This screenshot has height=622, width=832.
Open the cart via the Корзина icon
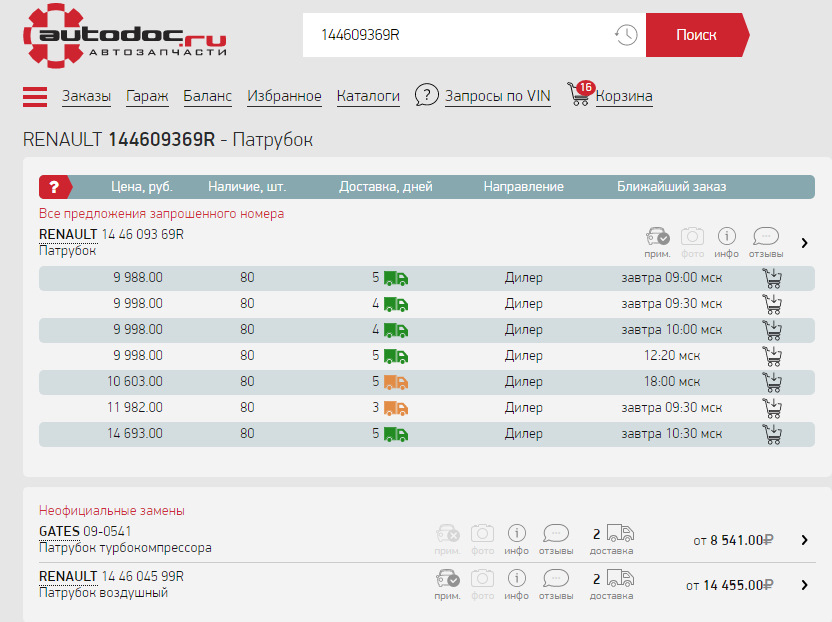[x=578, y=95]
